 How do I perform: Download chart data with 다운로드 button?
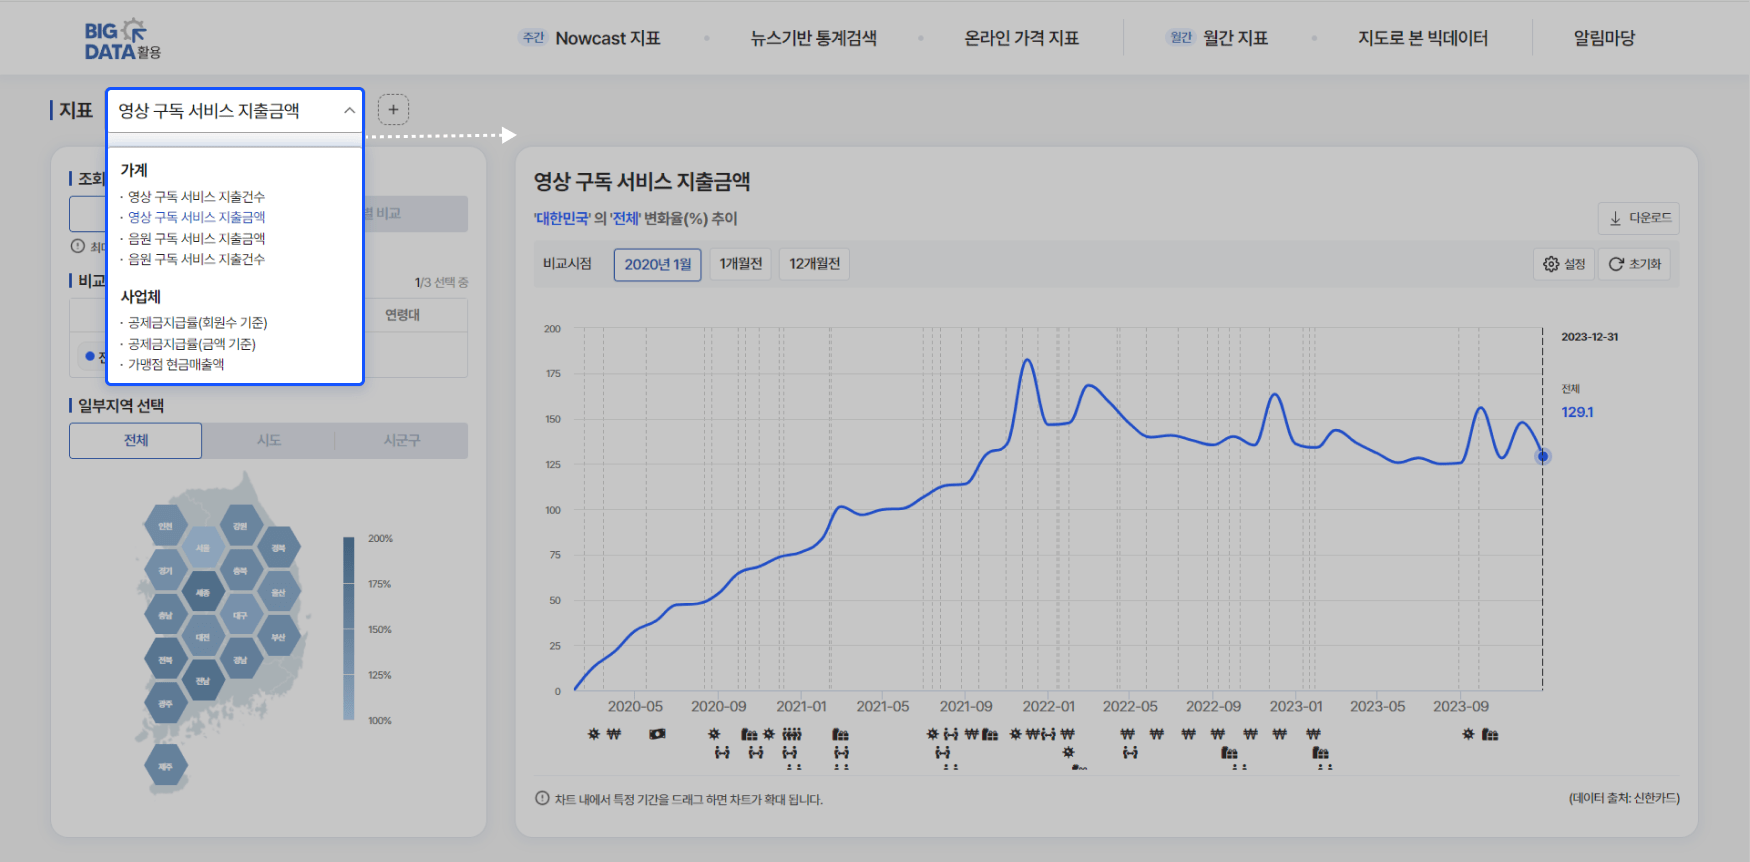click(1639, 218)
